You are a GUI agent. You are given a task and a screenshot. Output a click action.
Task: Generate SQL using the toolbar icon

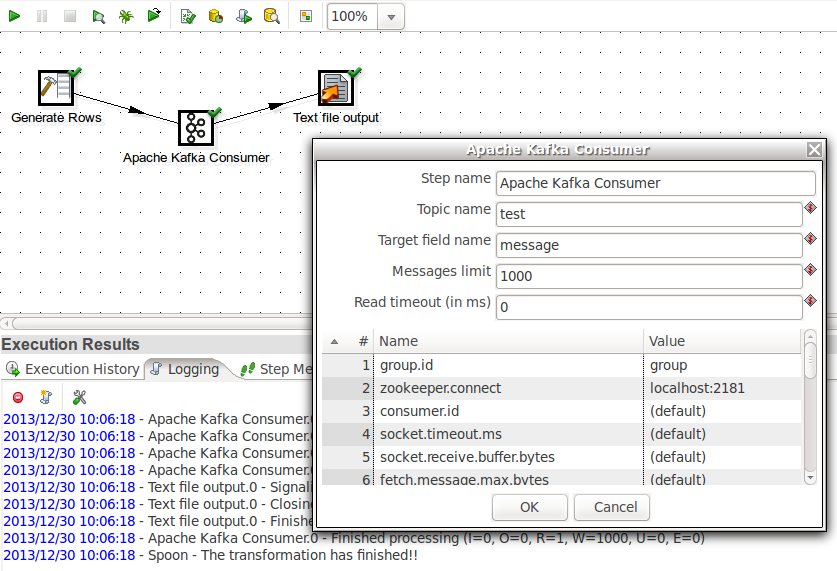pos(244,16)
